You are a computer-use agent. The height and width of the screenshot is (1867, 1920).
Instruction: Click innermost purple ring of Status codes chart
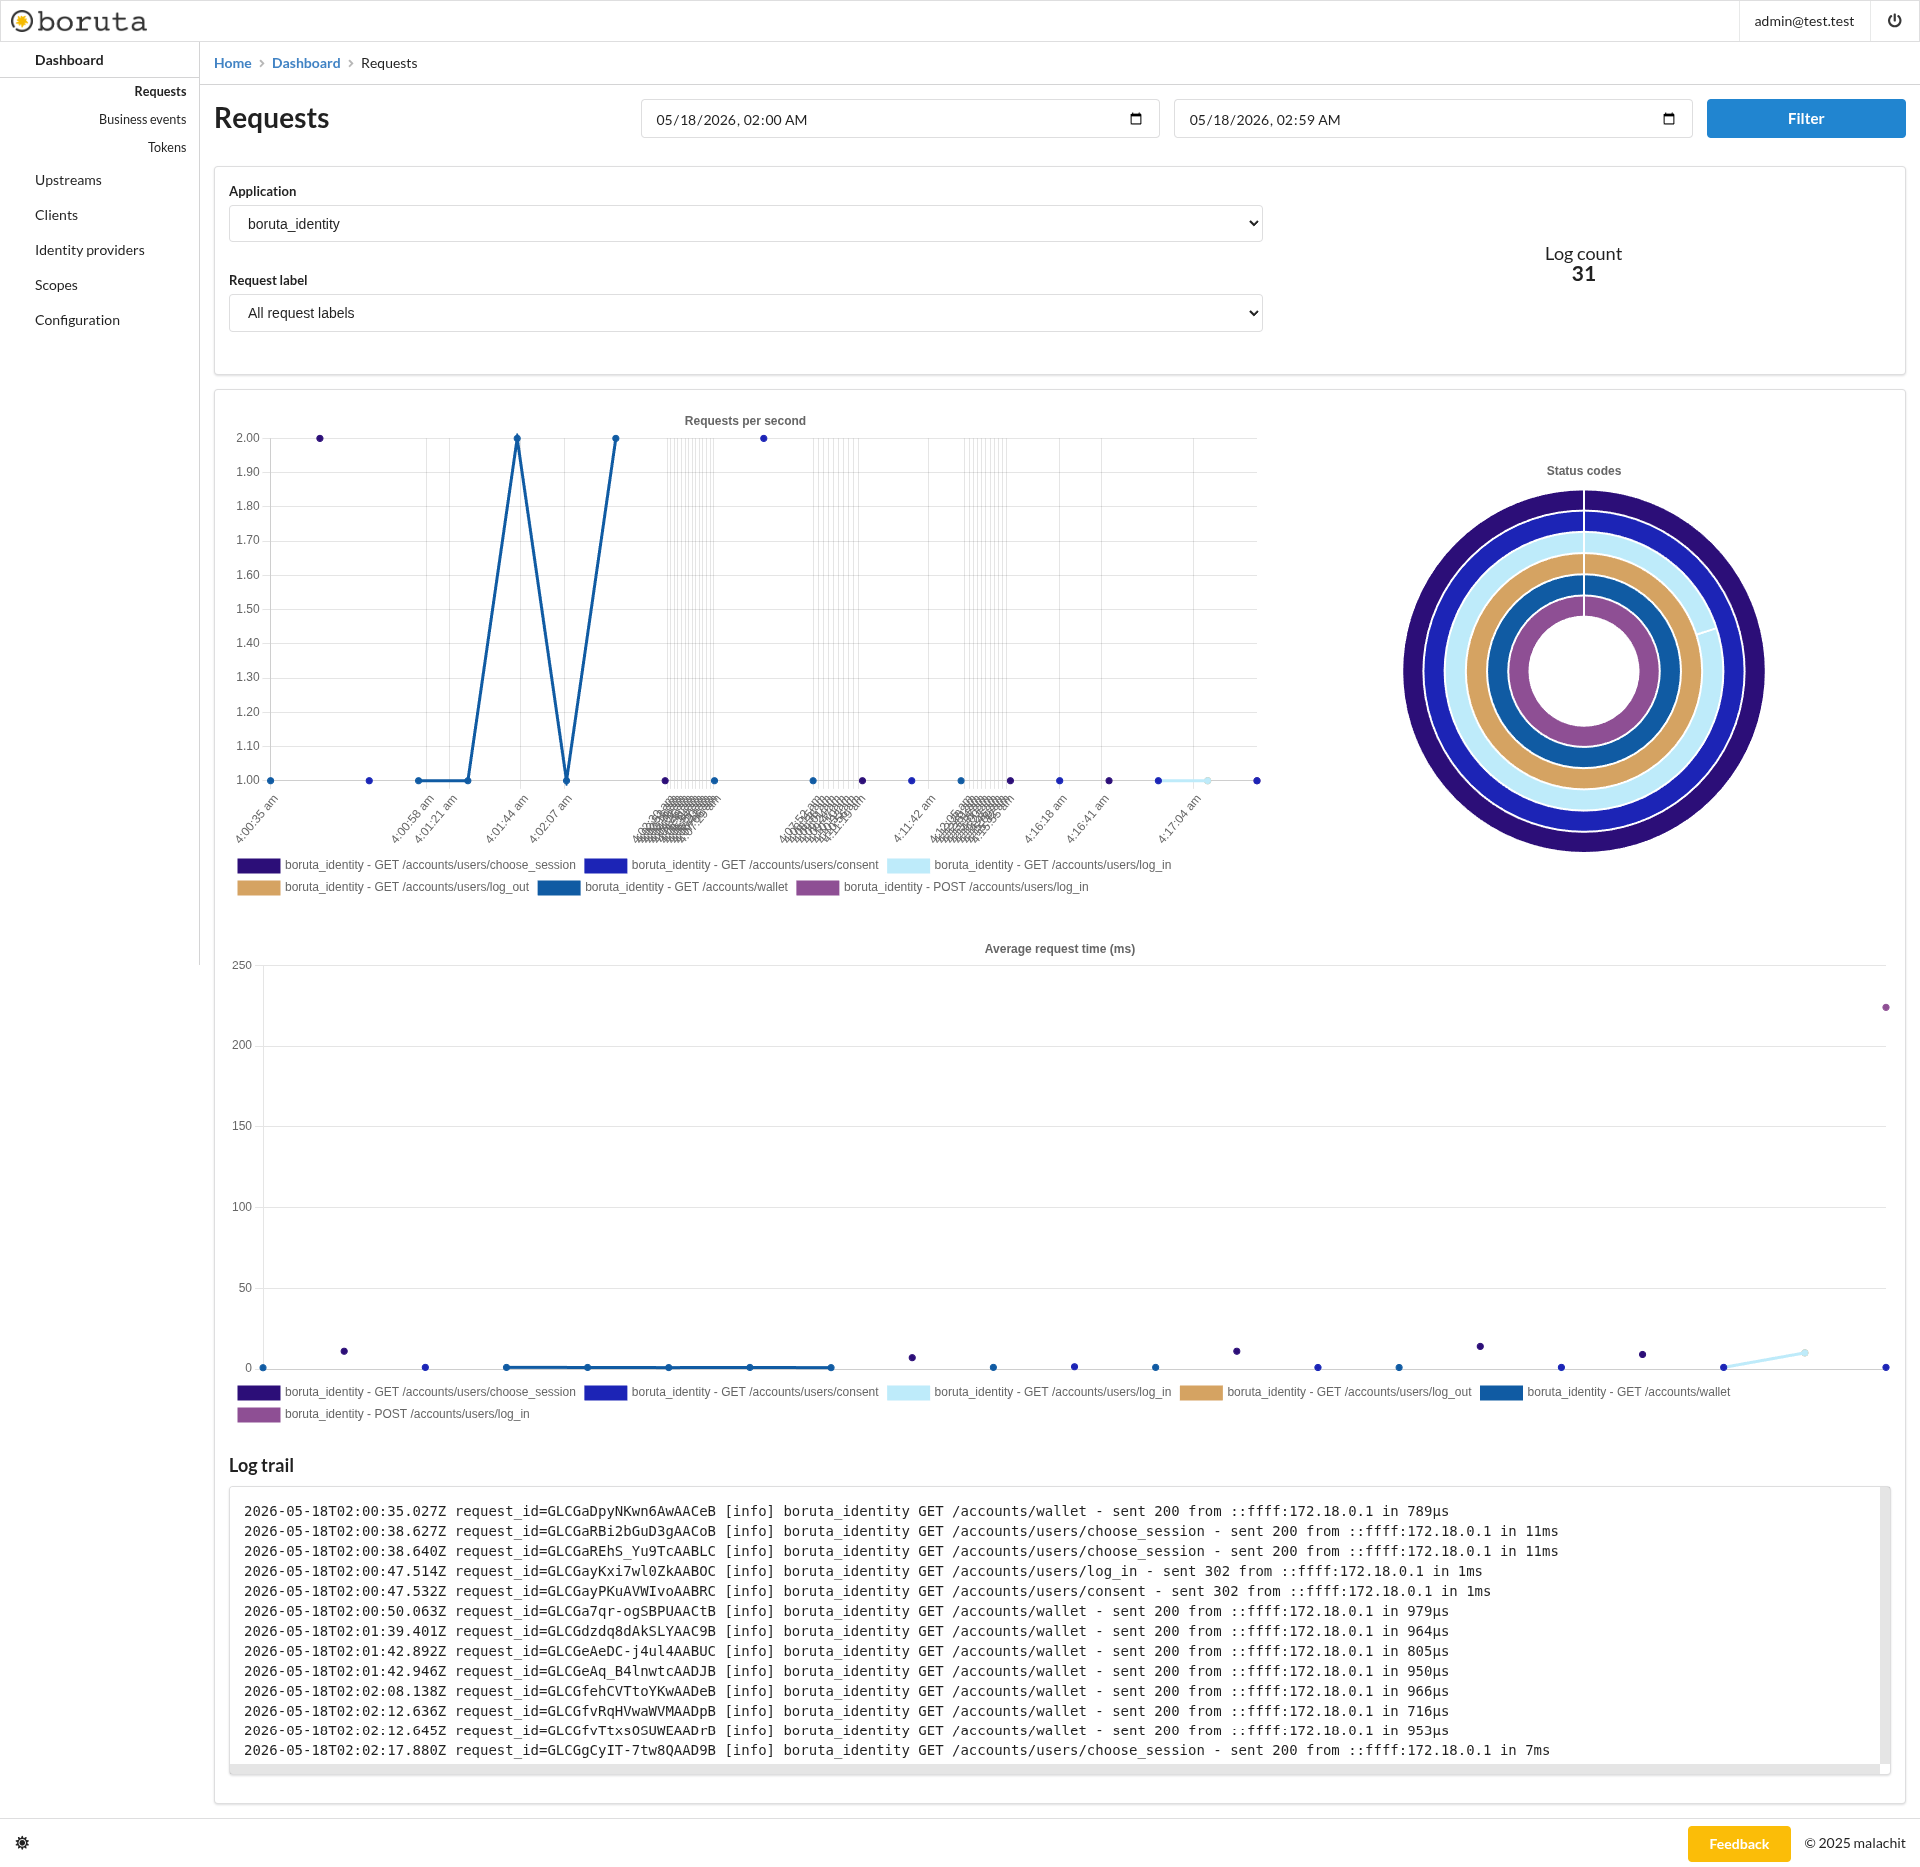click(x=1519, y=670)
